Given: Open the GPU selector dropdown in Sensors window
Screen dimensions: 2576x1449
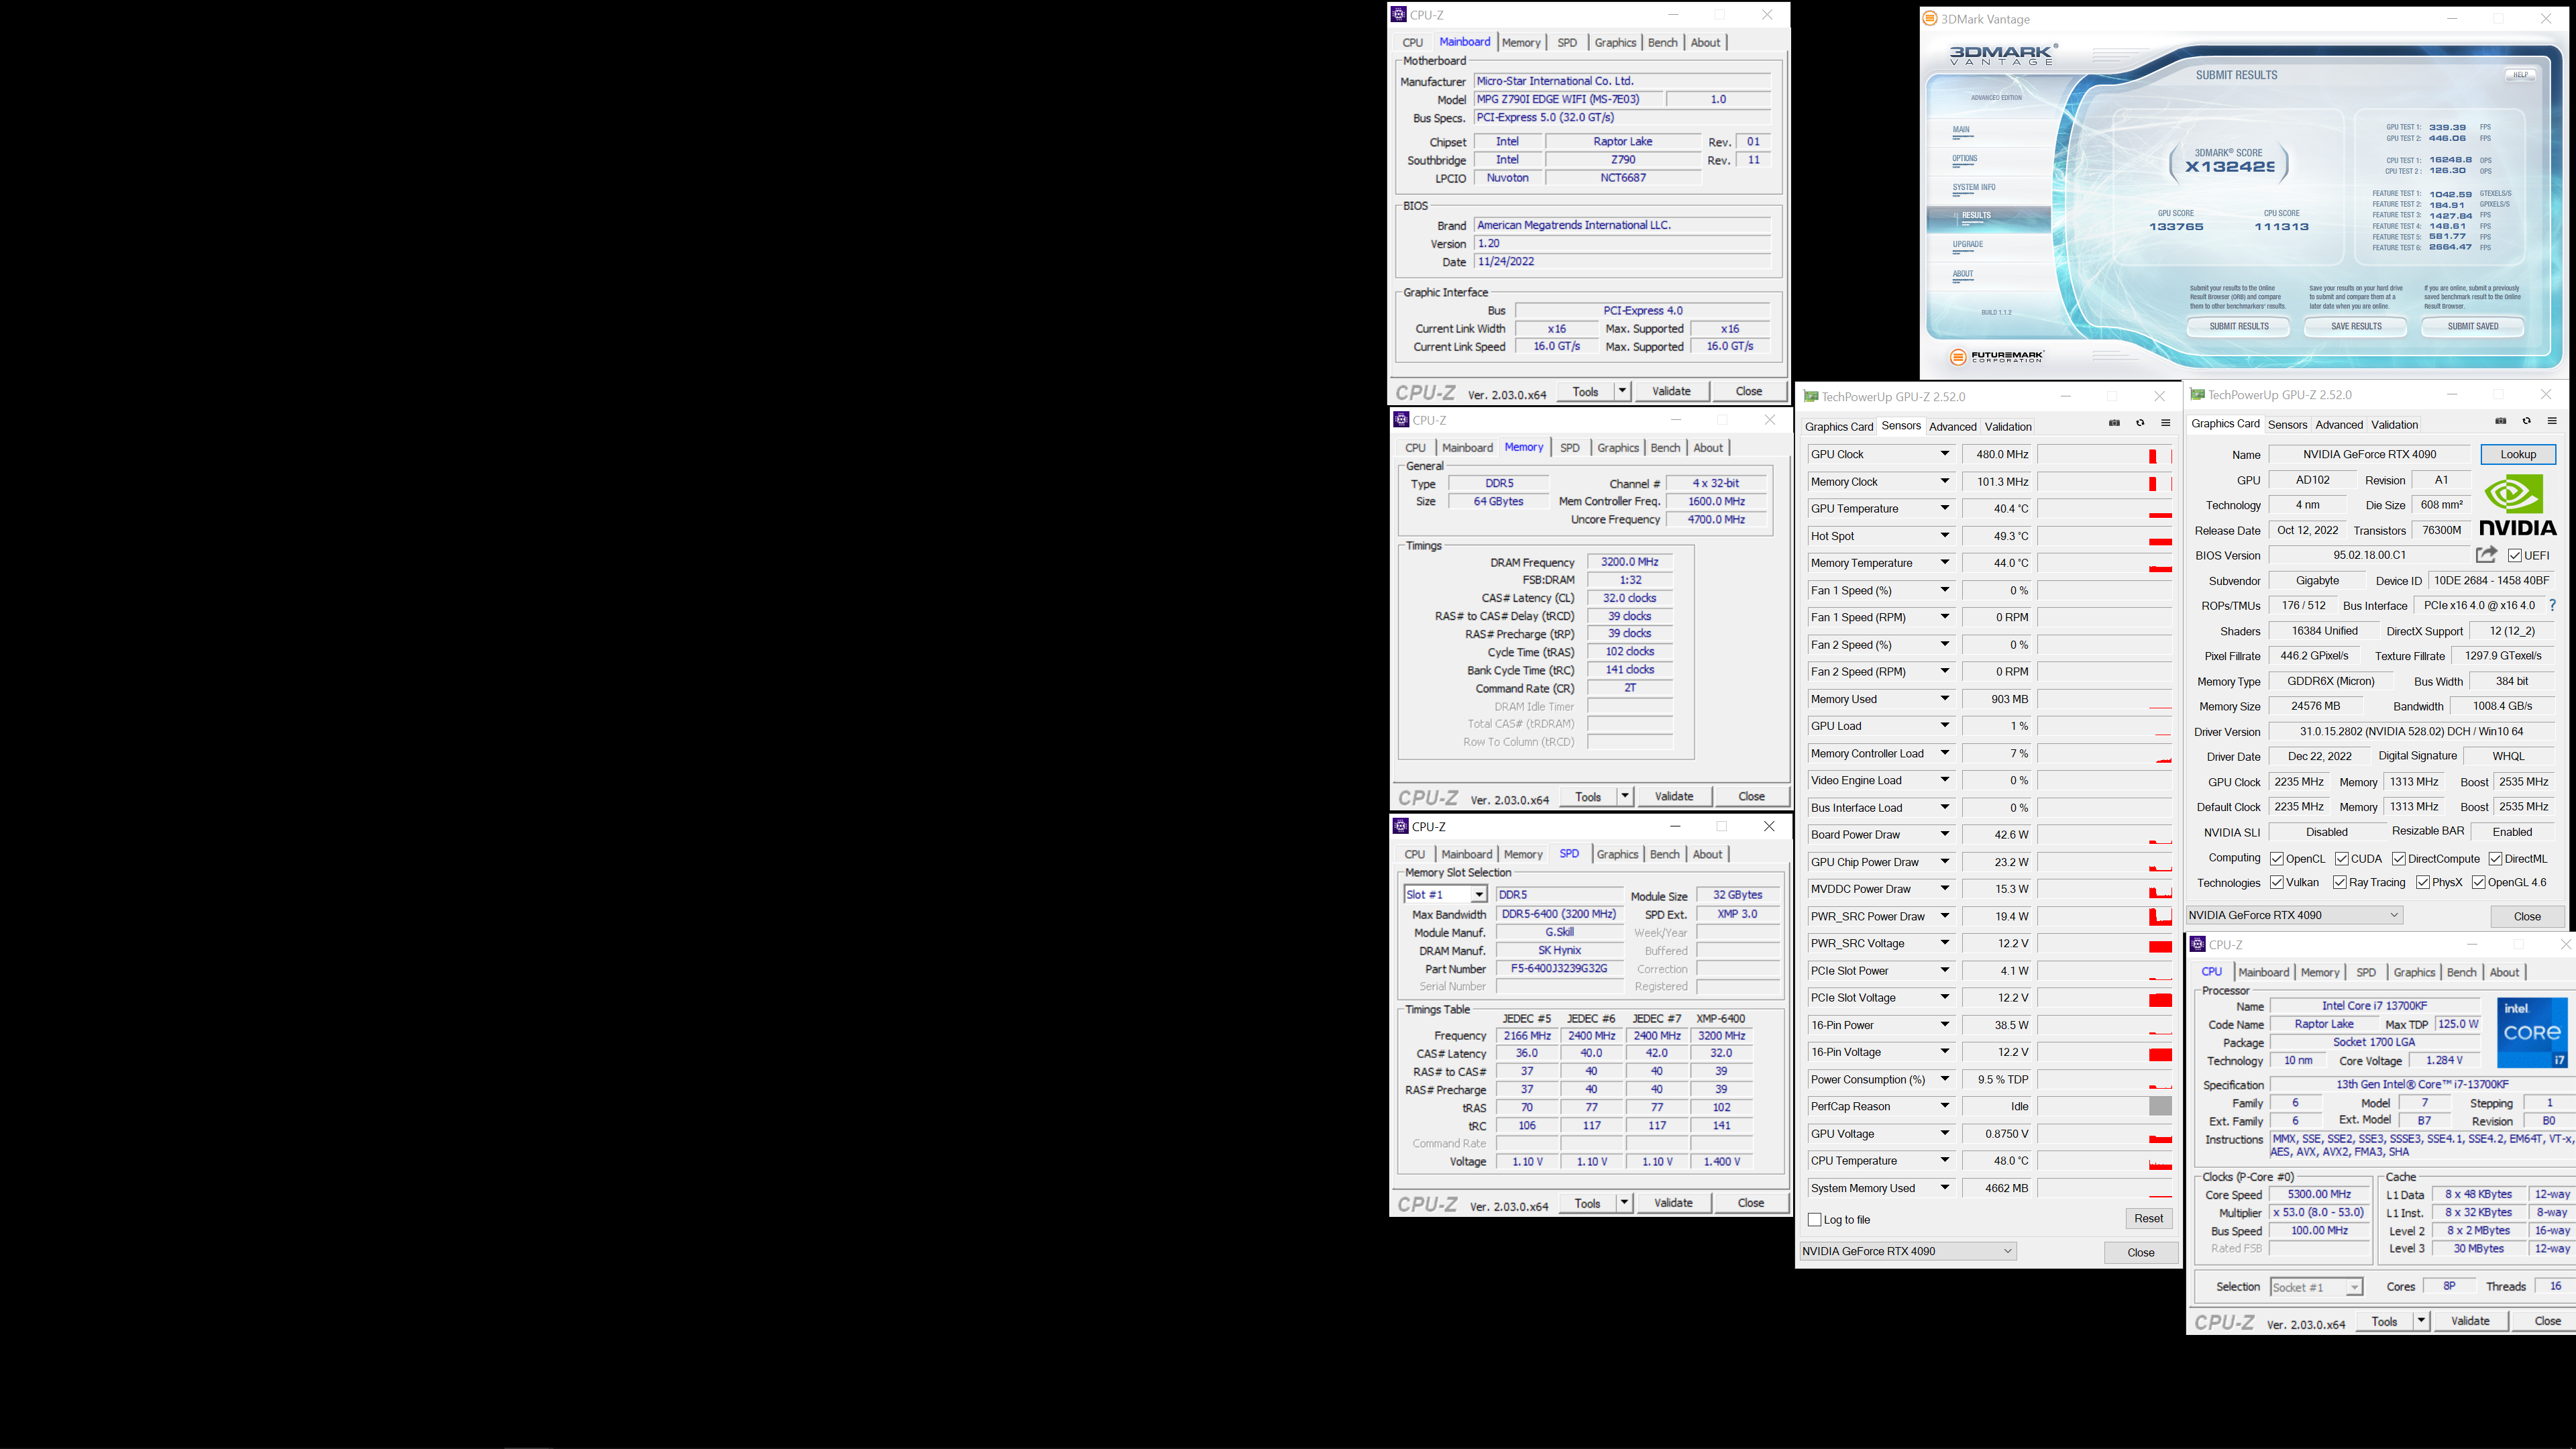Looking at the screenshot, I should point(1908,1251).
